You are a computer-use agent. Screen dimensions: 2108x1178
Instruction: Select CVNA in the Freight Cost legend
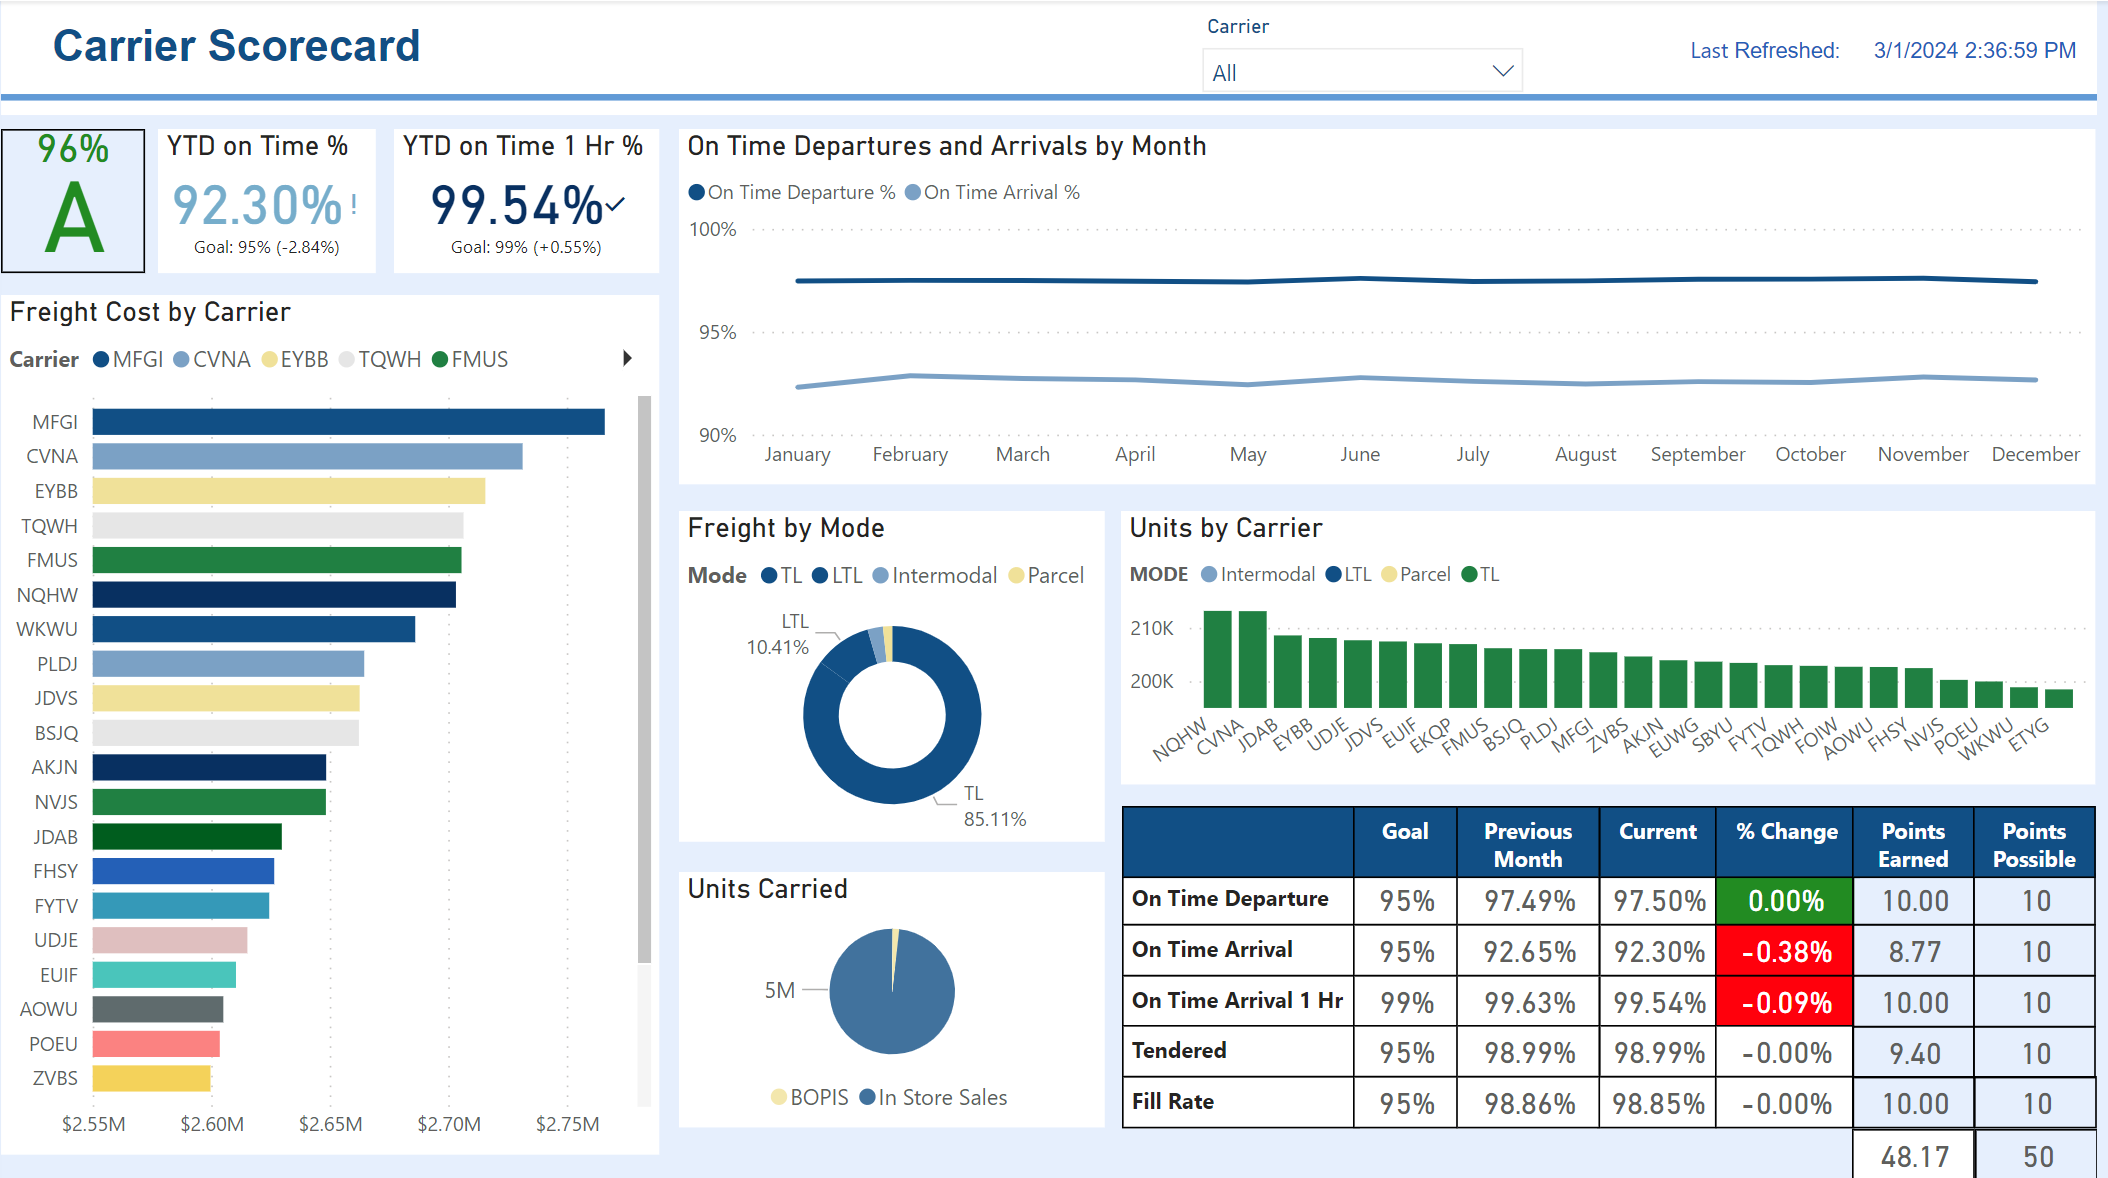point(212,359)
